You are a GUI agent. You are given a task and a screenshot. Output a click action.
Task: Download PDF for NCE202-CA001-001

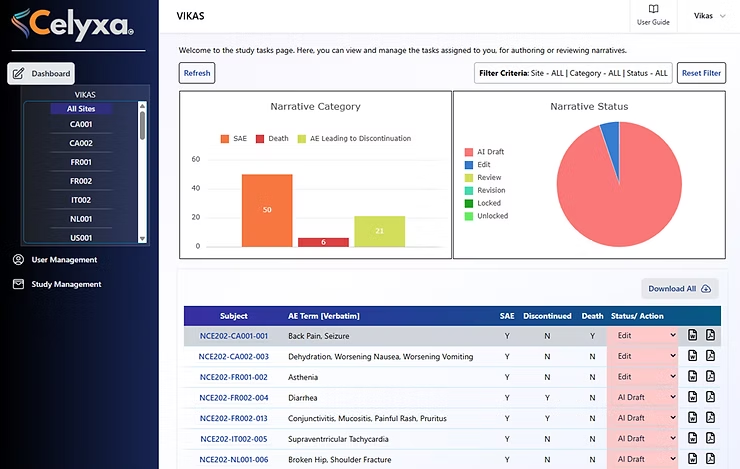click(x=711, y=335)
